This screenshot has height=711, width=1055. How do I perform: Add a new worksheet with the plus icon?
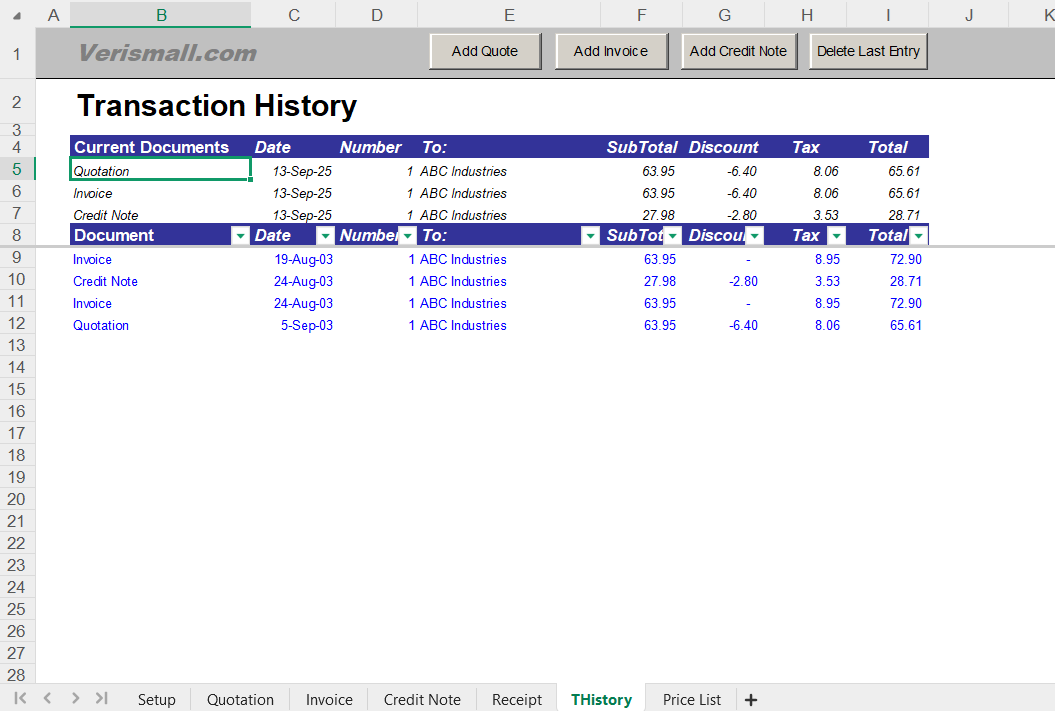coord(751,699)
